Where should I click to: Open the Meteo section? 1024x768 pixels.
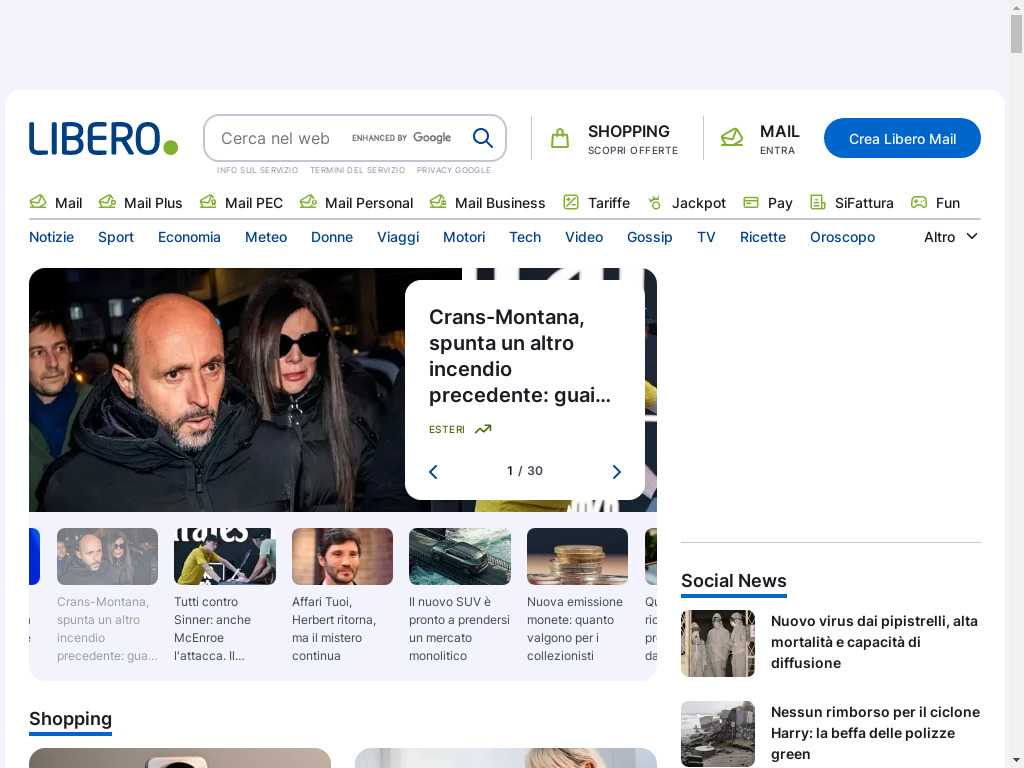click(266, 237)
